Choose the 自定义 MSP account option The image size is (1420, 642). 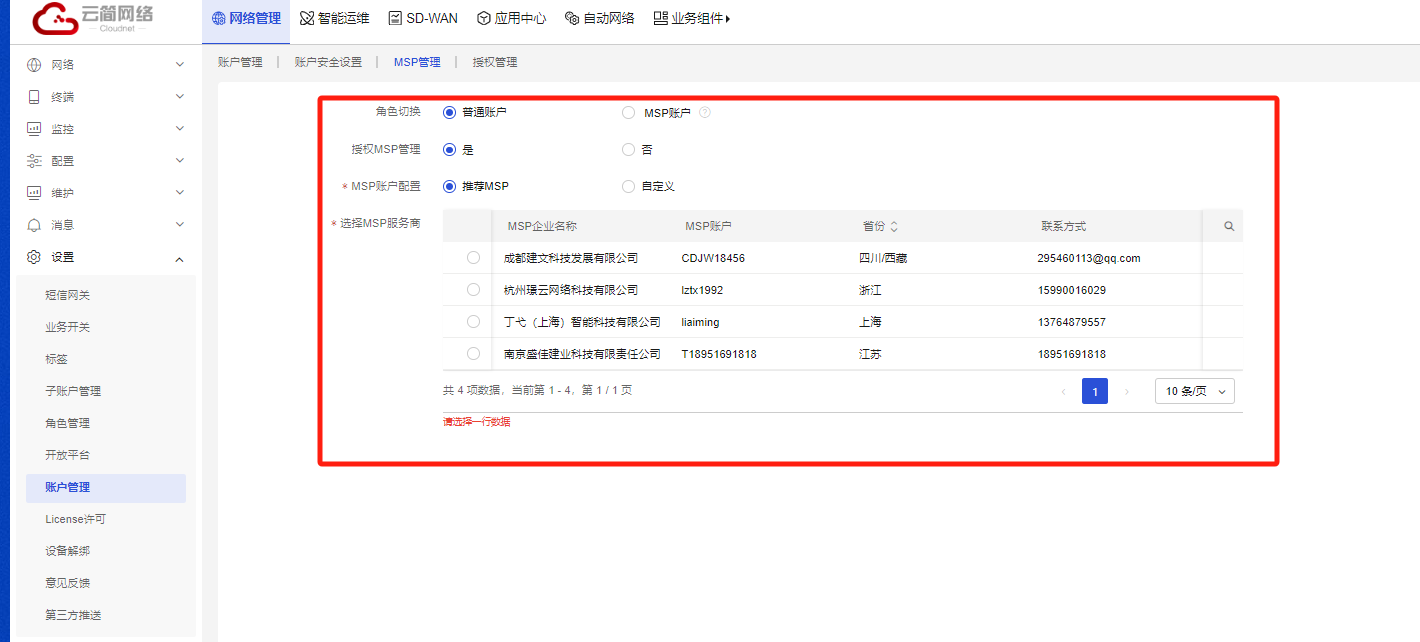click(628, 186)
